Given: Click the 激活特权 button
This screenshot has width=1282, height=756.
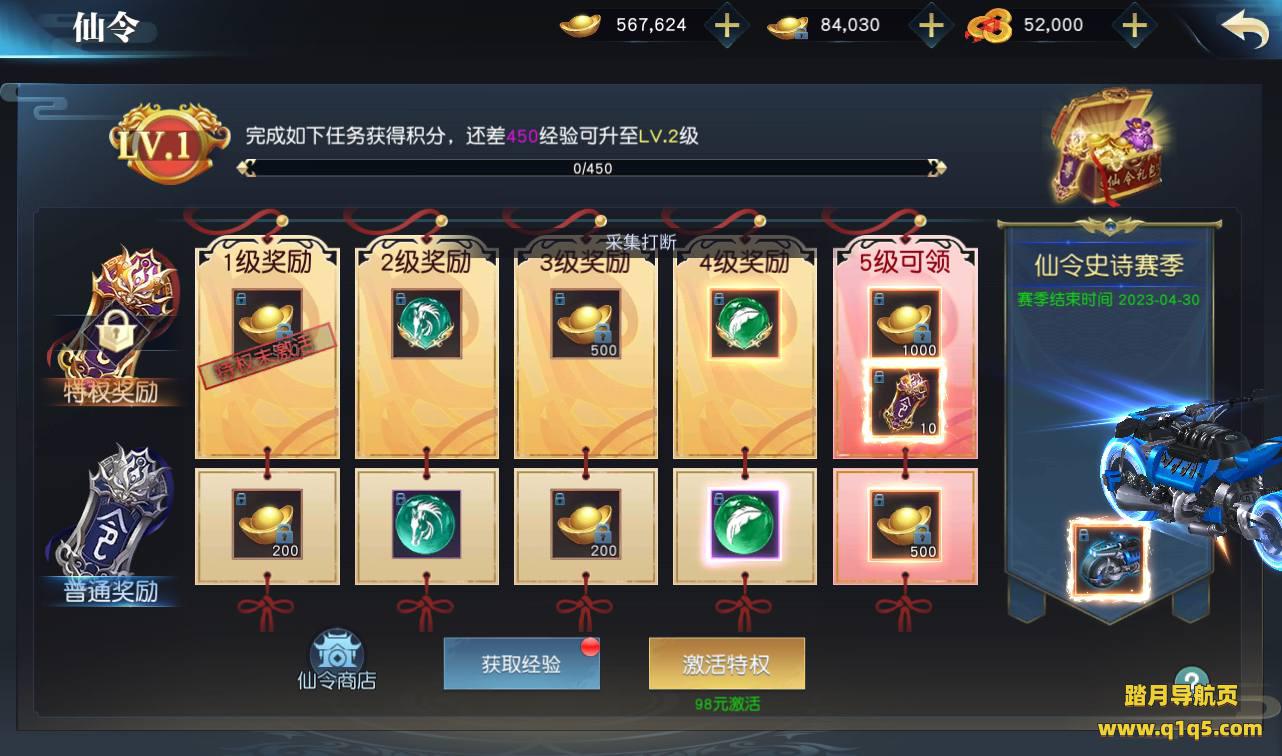Looking at the screenshot, I should [x=727, y=664].
